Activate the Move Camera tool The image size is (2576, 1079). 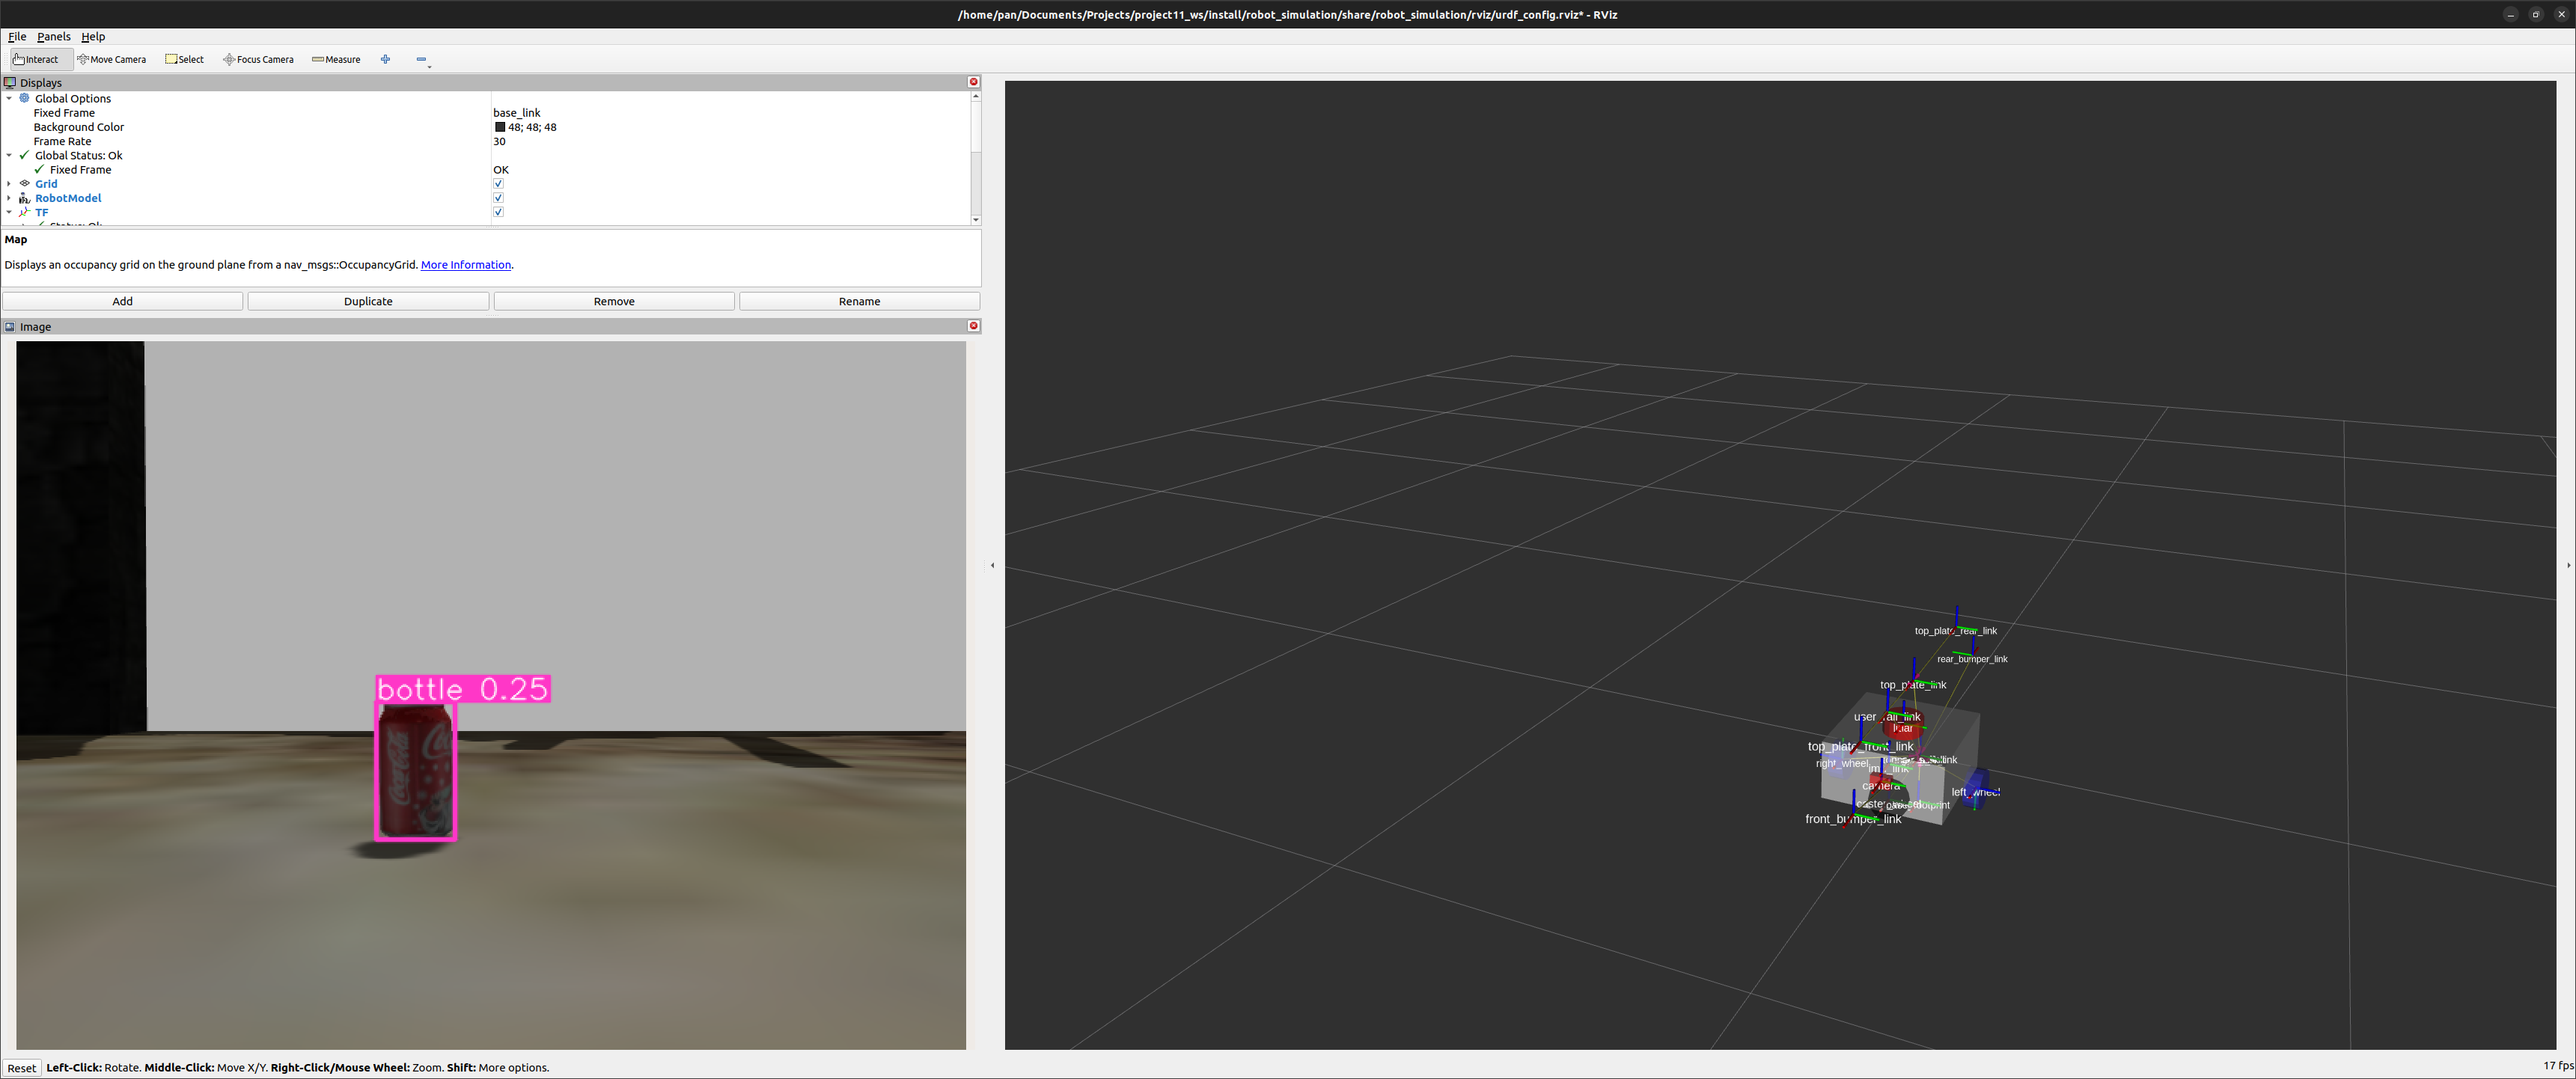(x=112, y=59)
